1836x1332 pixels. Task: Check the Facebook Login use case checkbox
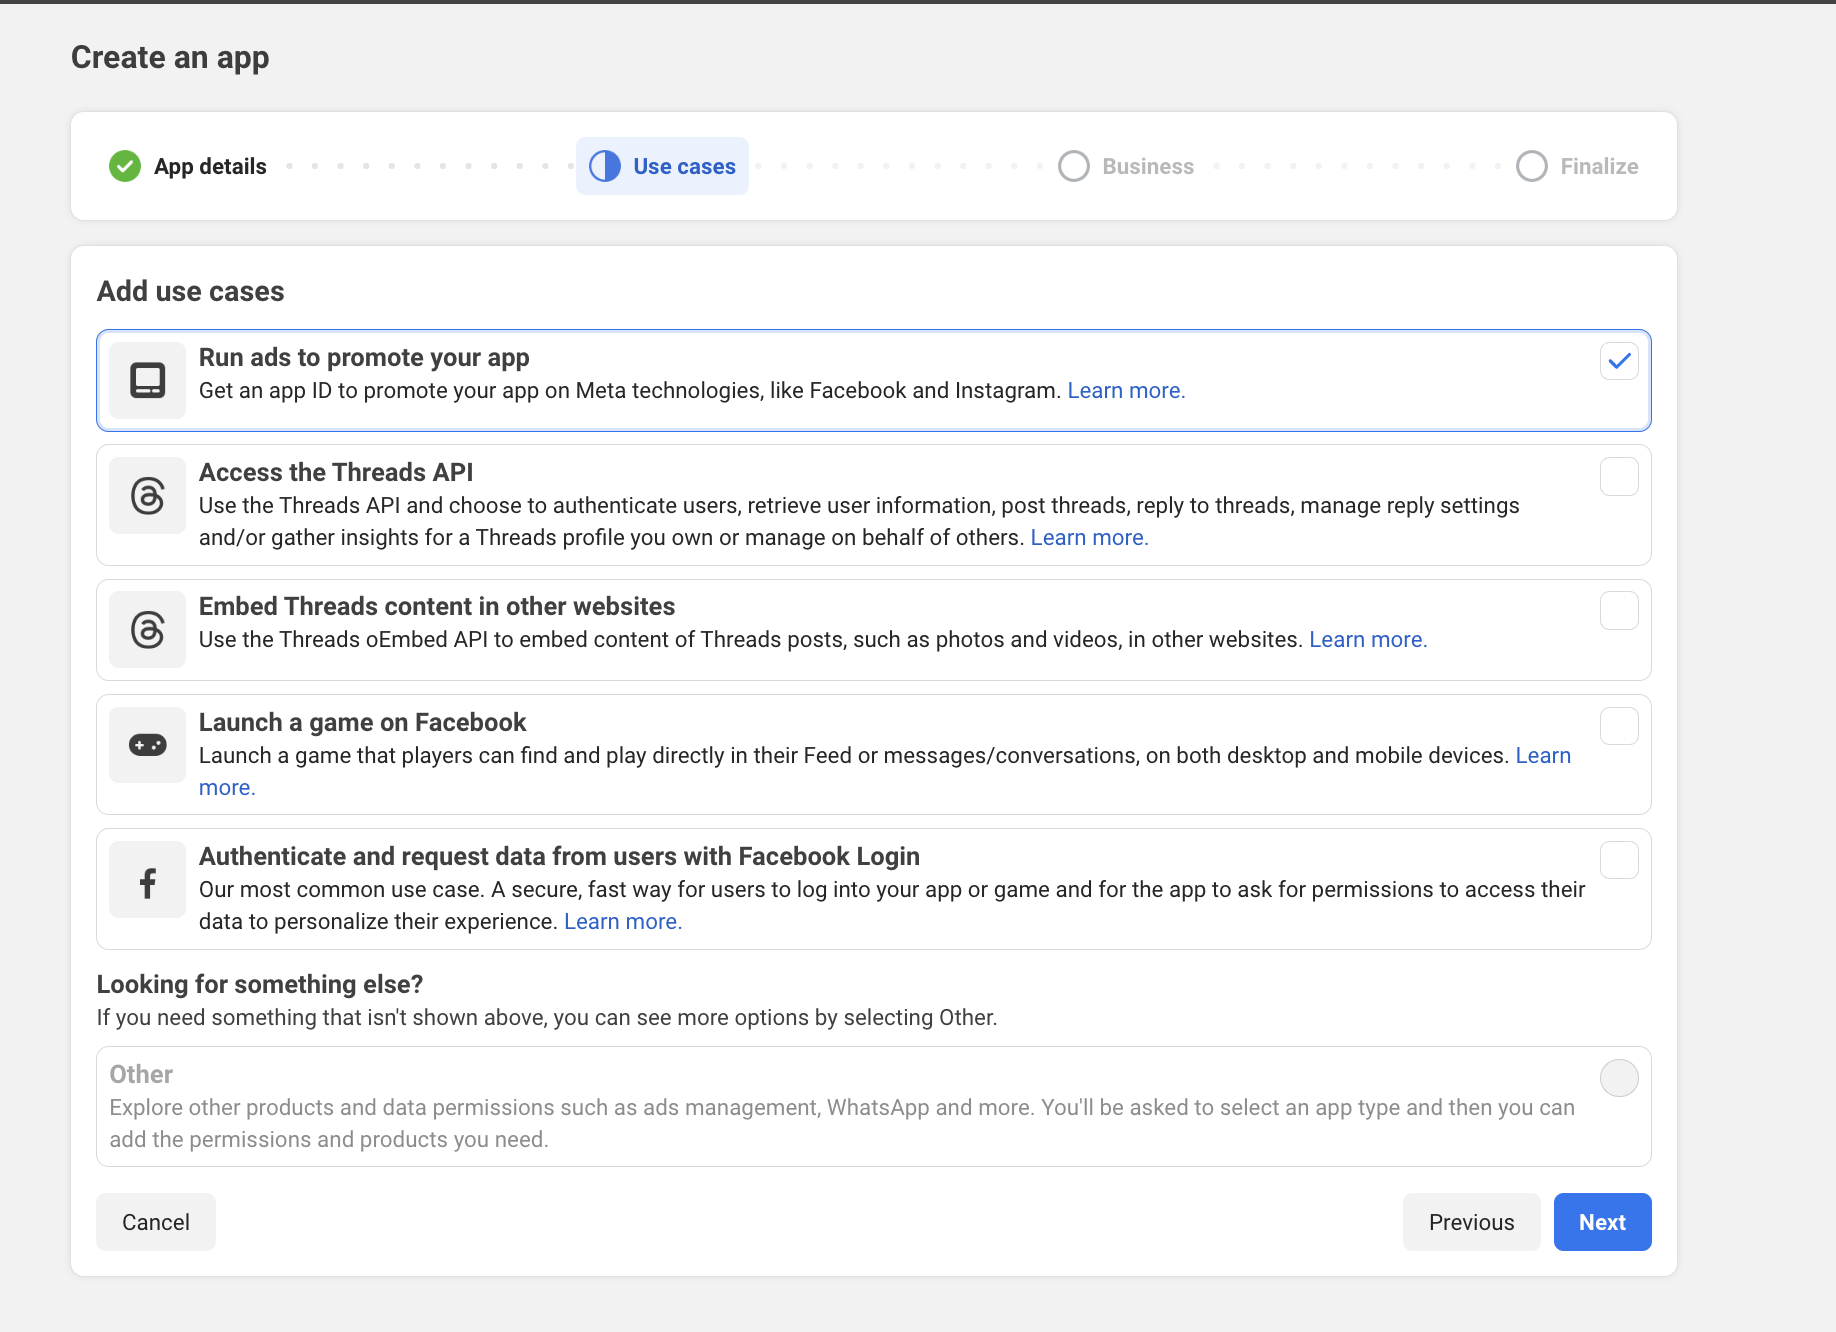[1619, 860]
